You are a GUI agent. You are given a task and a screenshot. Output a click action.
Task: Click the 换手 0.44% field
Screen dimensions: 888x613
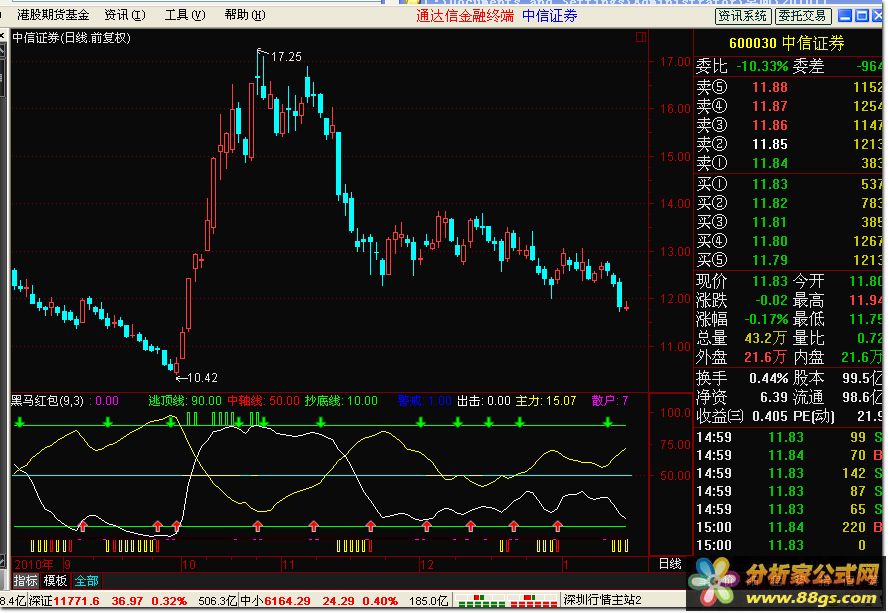[741, 378]
